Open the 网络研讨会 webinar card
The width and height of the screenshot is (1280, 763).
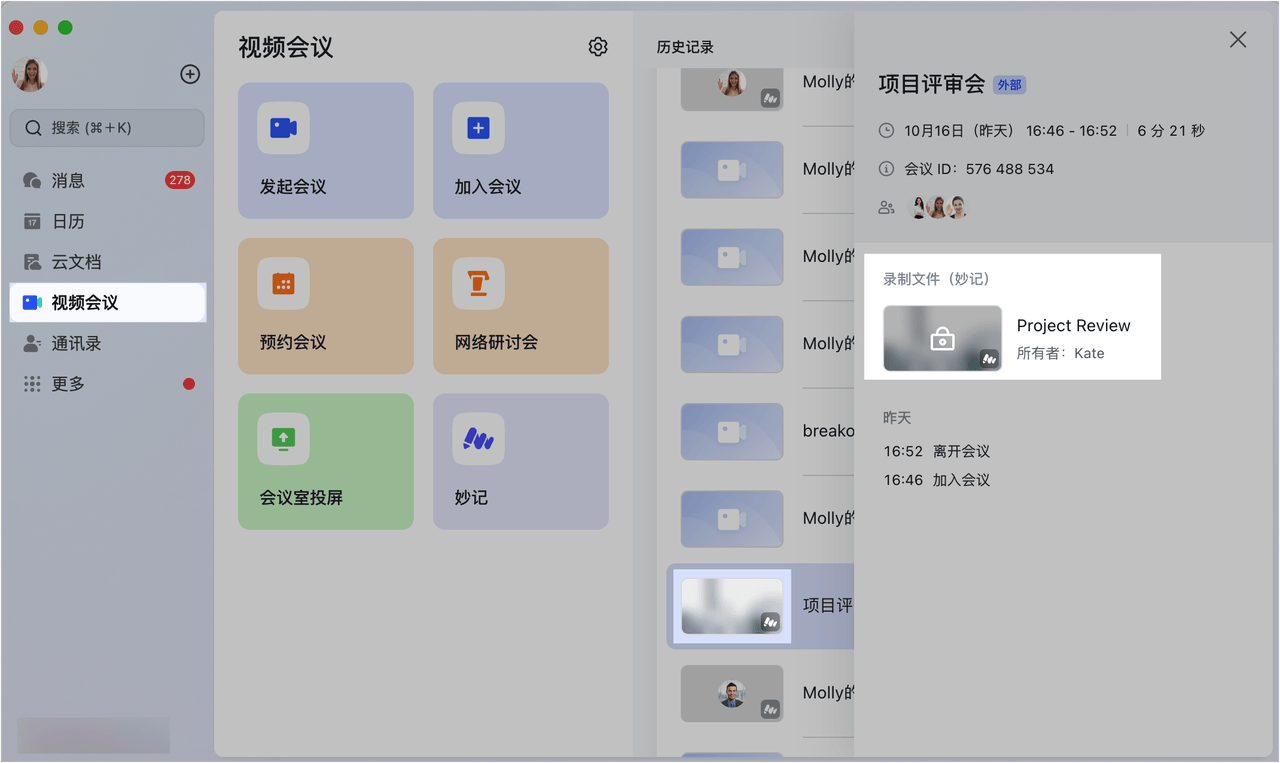coord(520,306)
